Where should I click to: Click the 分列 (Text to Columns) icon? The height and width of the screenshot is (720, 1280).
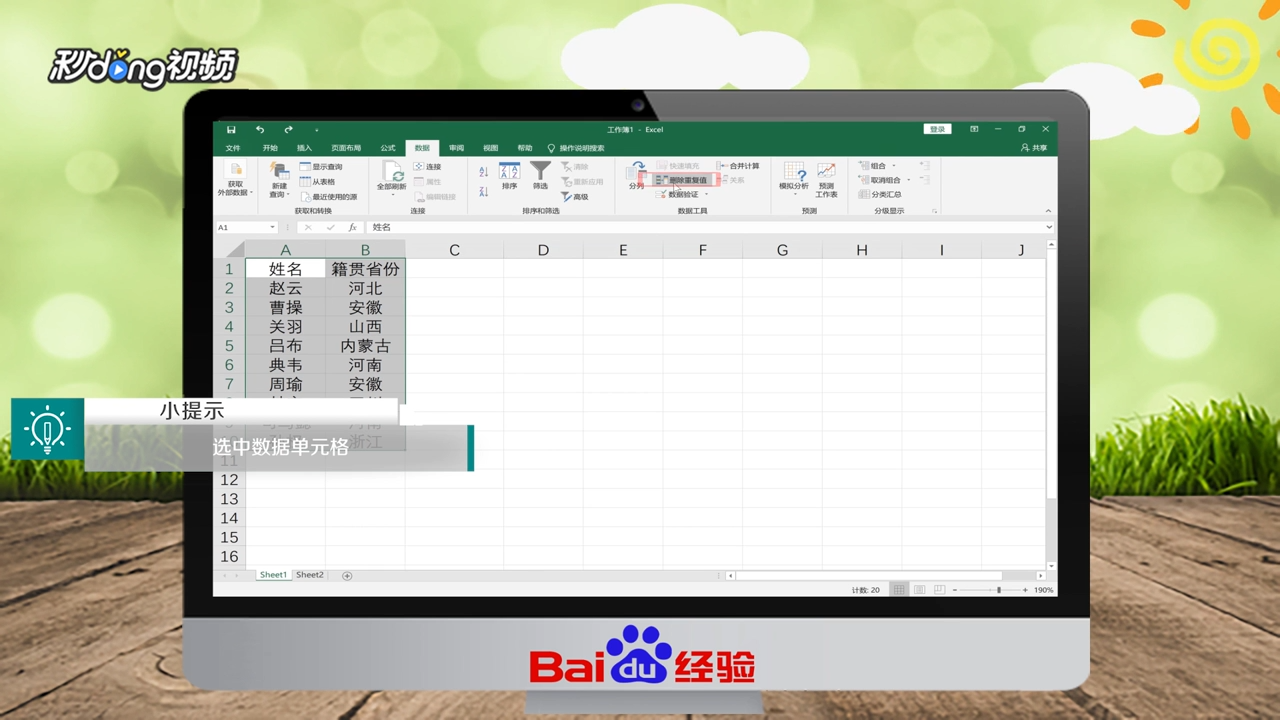637,175
